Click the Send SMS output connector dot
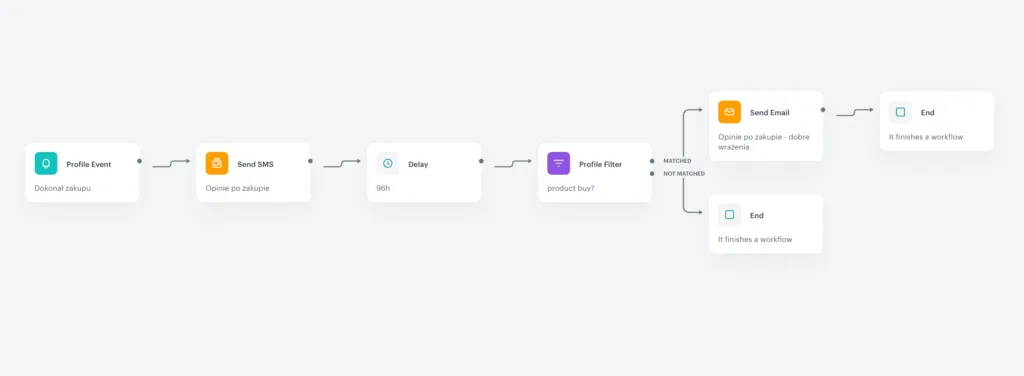 click(x=310, y=161)
